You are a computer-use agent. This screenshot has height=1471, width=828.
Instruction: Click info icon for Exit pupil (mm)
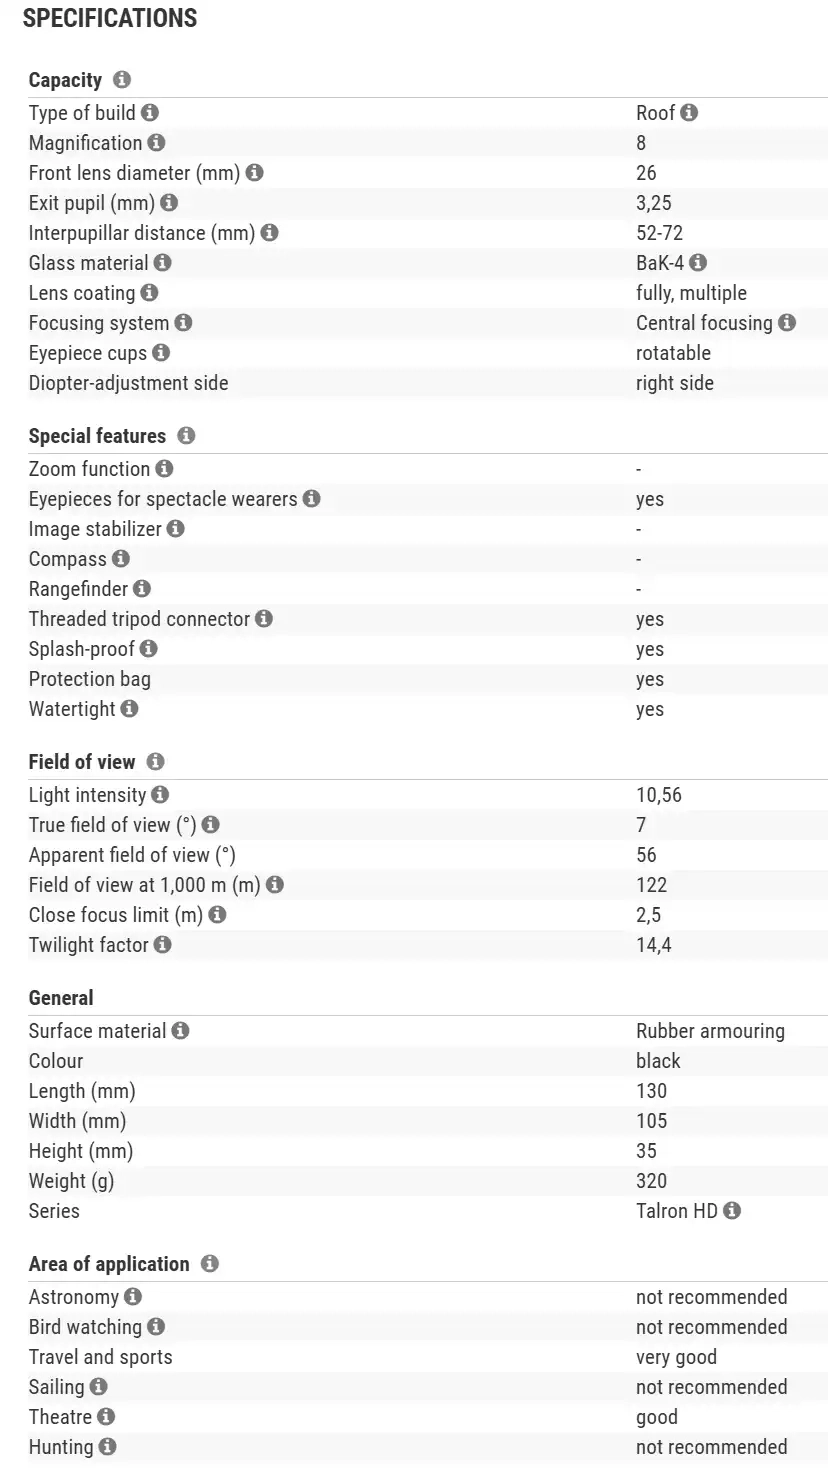click(x=169, y=203)
